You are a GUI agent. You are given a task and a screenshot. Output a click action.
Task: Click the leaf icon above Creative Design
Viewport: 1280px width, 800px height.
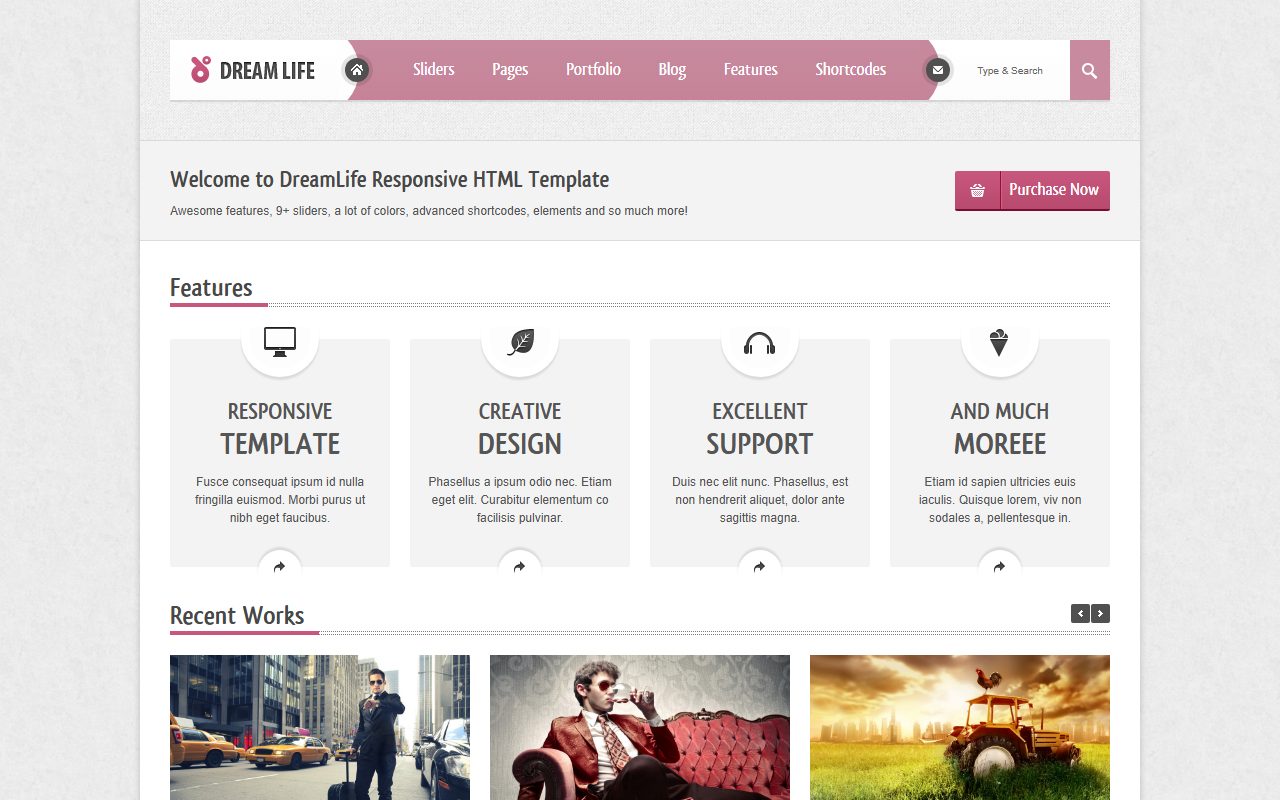pos(520,342)
